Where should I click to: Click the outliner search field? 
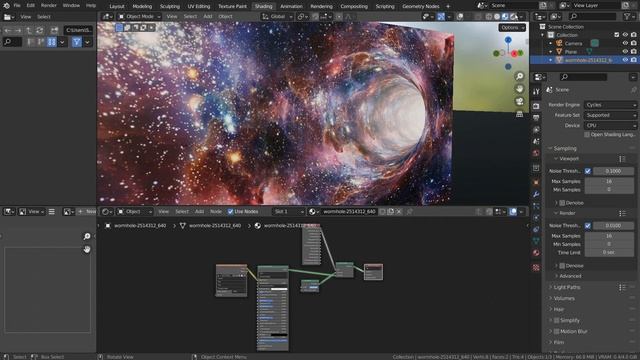click(x=593, y=17)
